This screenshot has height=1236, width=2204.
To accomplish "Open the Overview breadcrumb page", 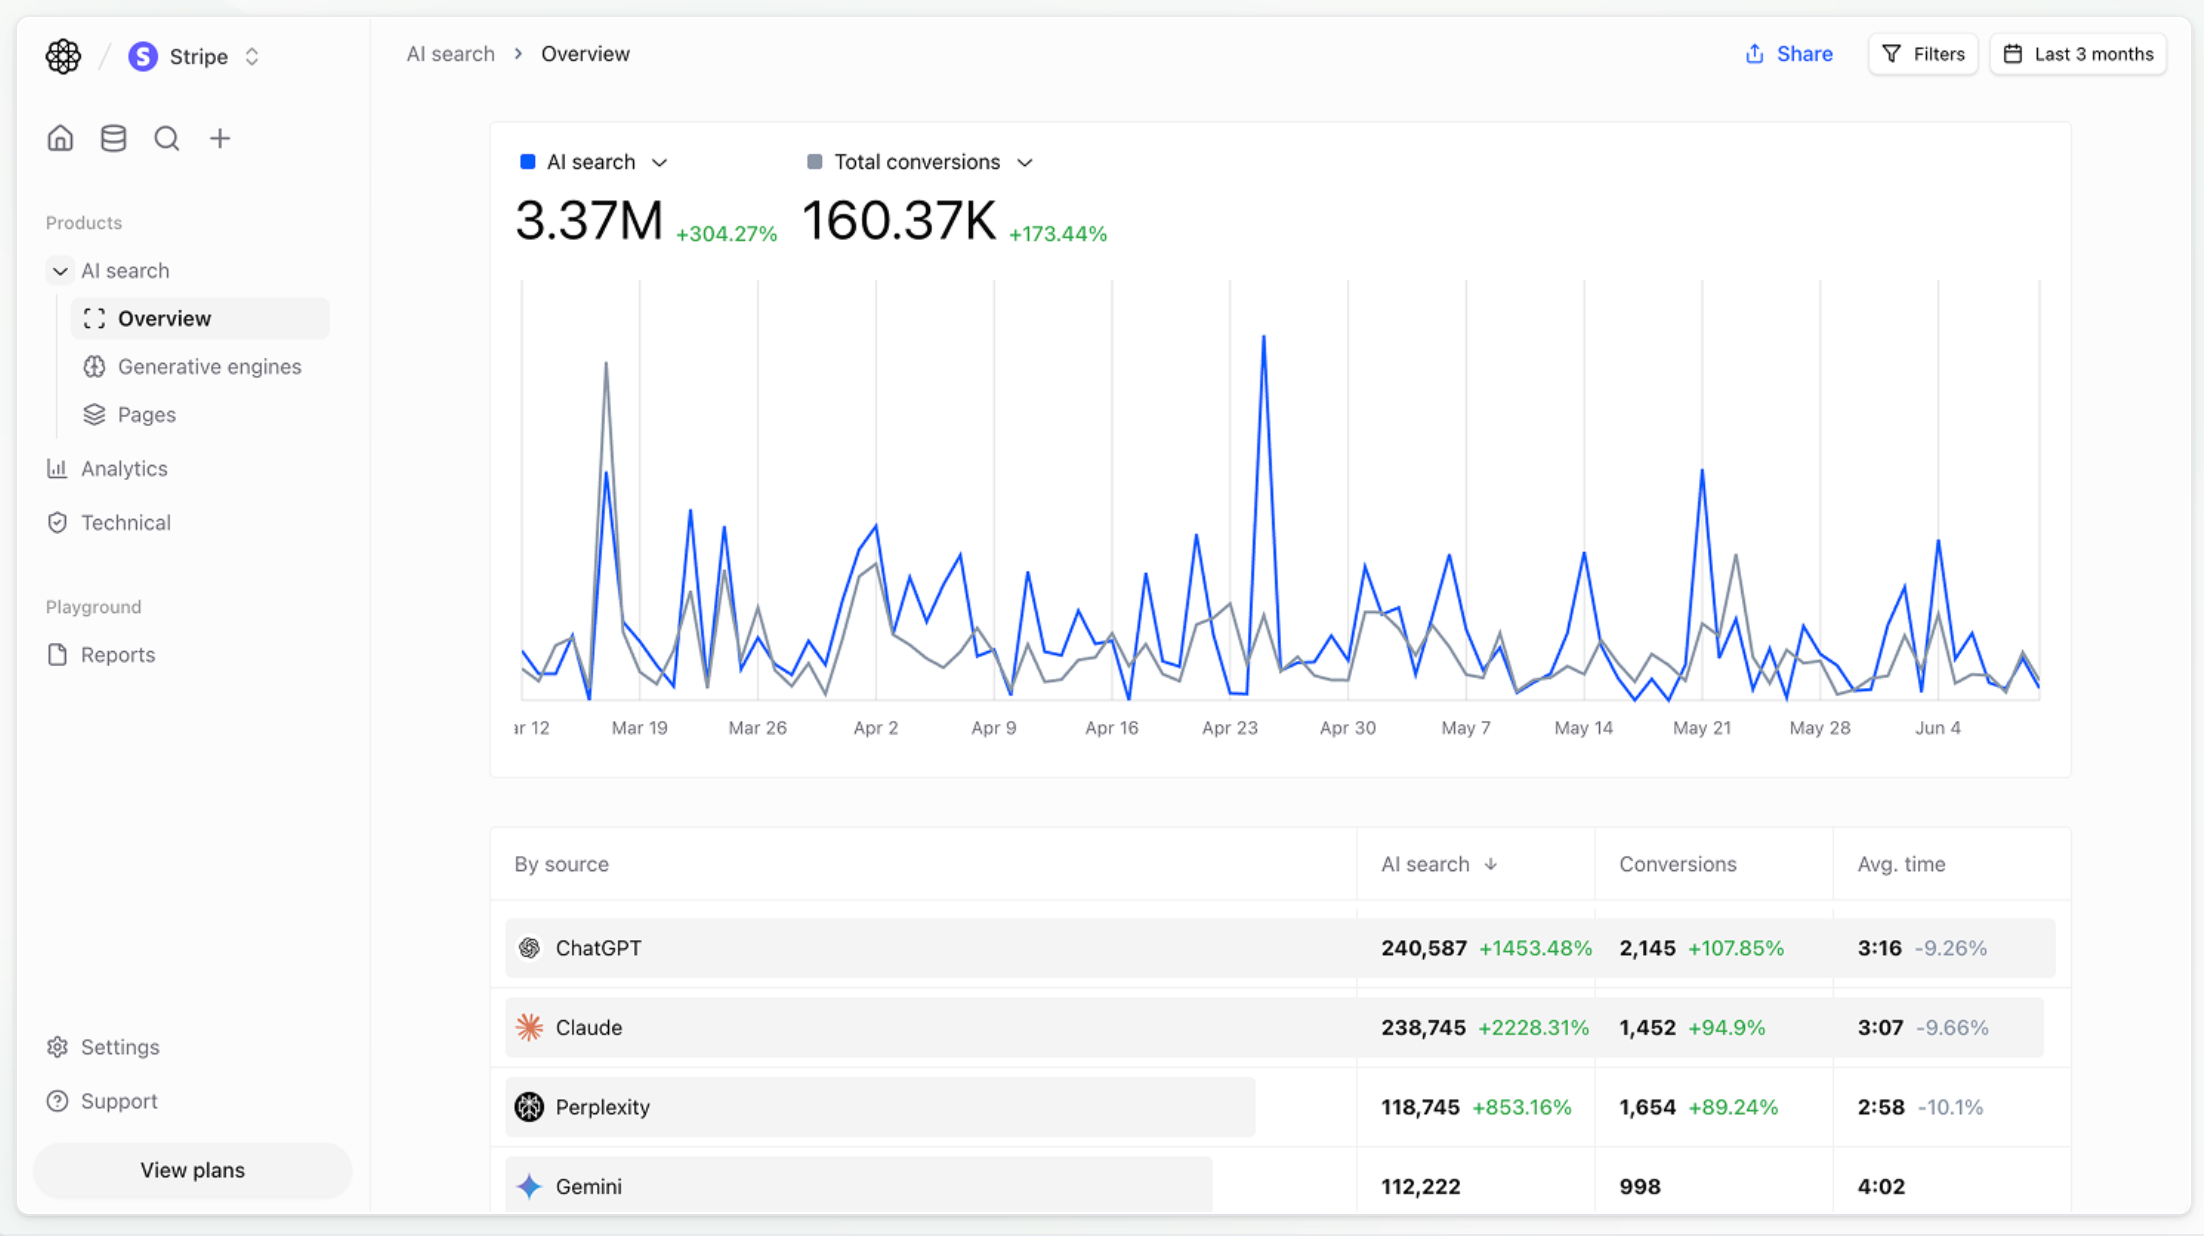I will click(x=585, y=53).
